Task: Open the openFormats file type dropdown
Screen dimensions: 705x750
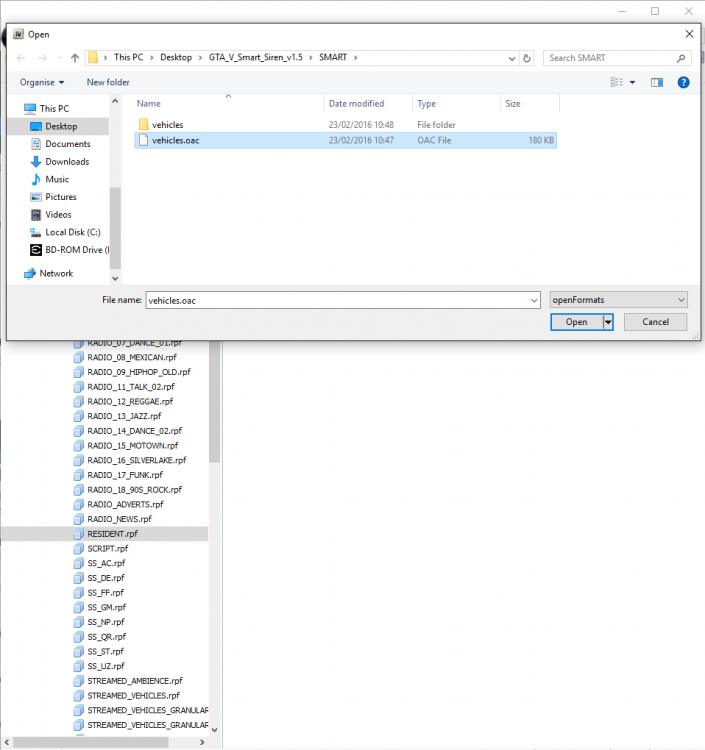Action: tap(618, 300)
